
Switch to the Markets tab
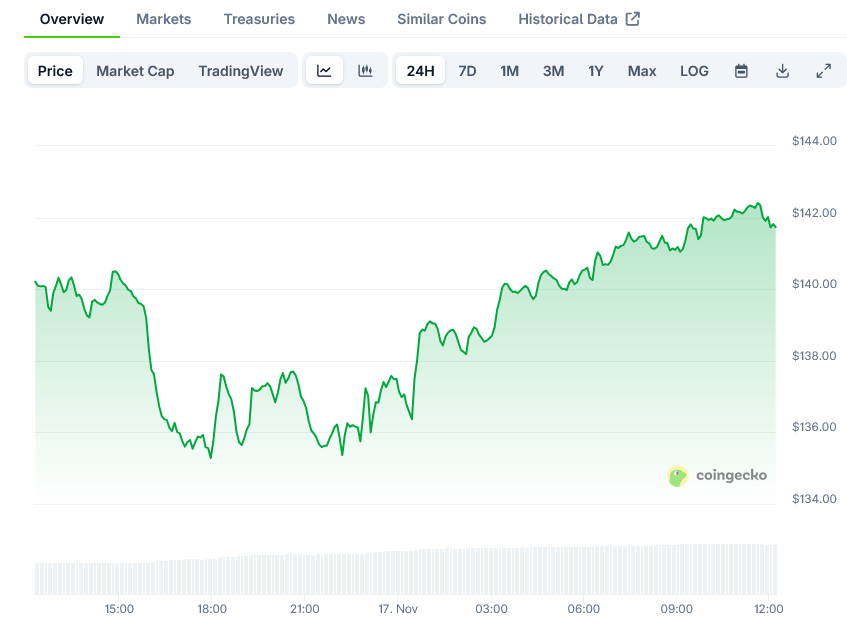(163, 18)
